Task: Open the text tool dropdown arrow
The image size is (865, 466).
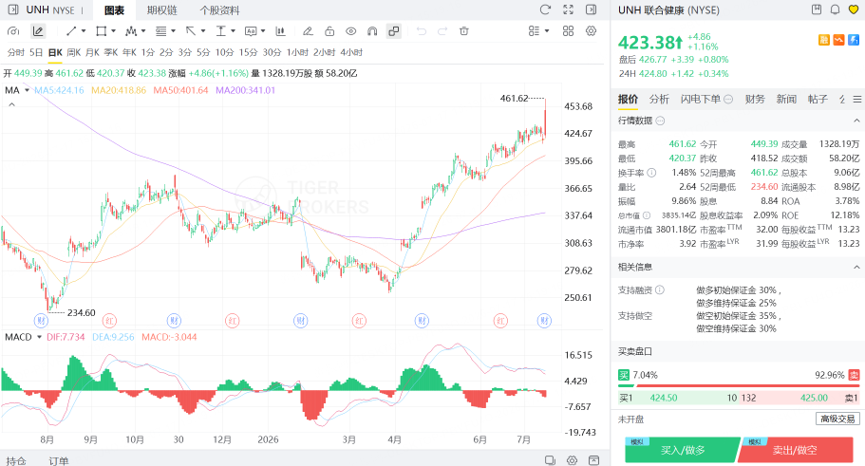Action: 233,31
